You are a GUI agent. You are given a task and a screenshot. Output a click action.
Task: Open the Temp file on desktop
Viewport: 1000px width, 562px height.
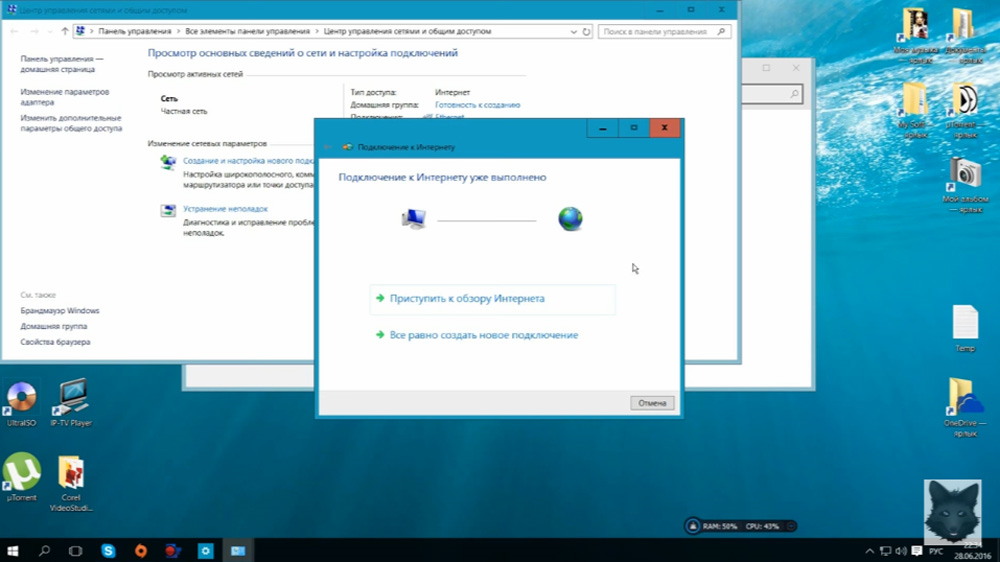[965, 323]
